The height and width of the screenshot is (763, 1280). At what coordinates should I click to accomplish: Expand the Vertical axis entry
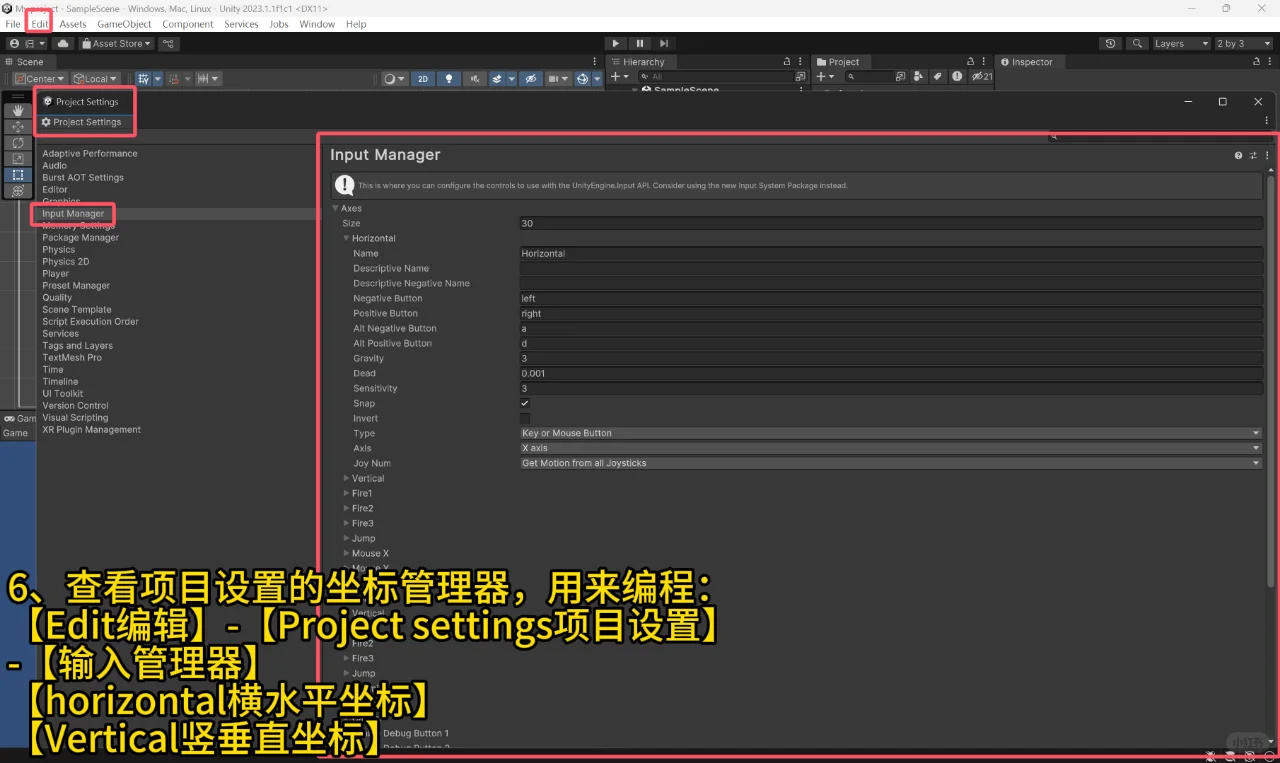tap(348, 478)
